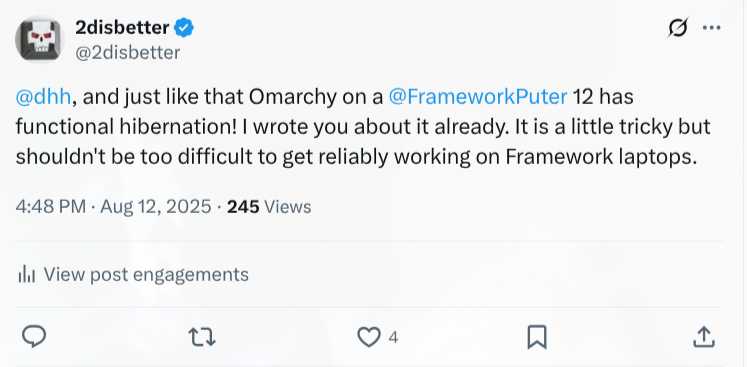747x367 pixels.
Task: Open the @FrameworkPuter mention link
Action: pyautogui.click(x=478, y=97)
